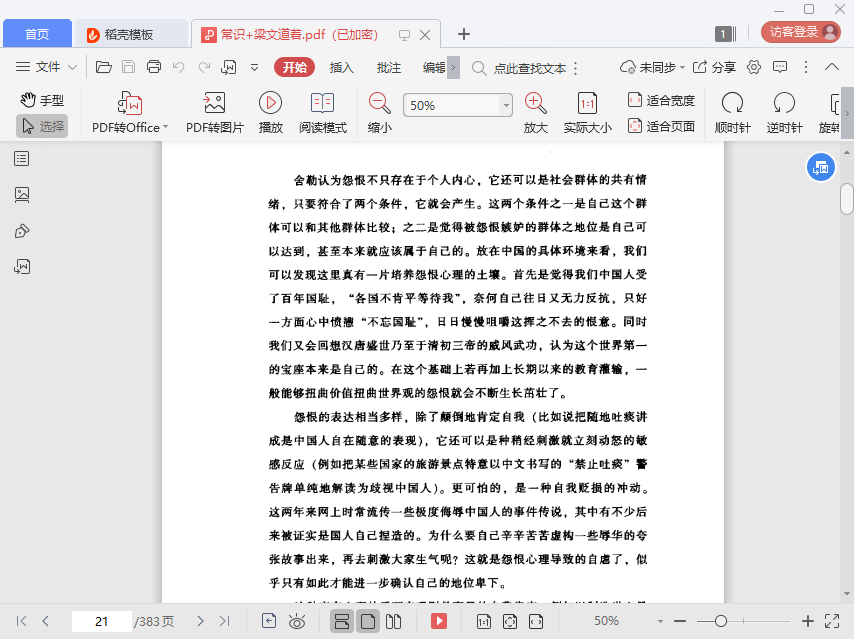Switch to the 稻壳模板 tab
The width and height of the screenshot is (854, 639).
tap(131, 34)
